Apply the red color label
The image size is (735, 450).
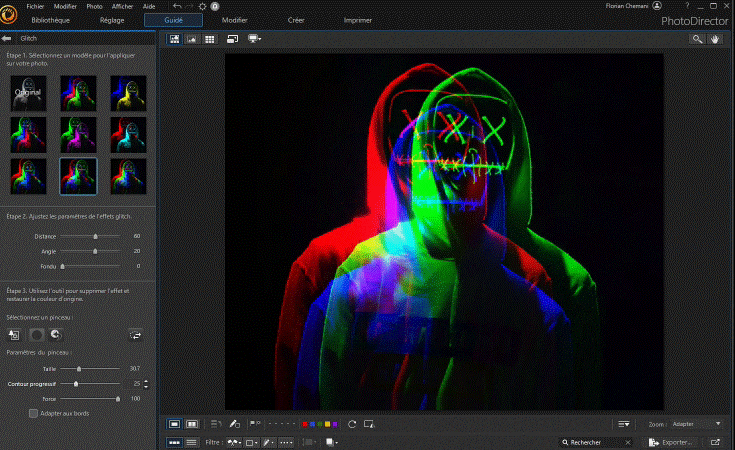[x=305, y=424]
